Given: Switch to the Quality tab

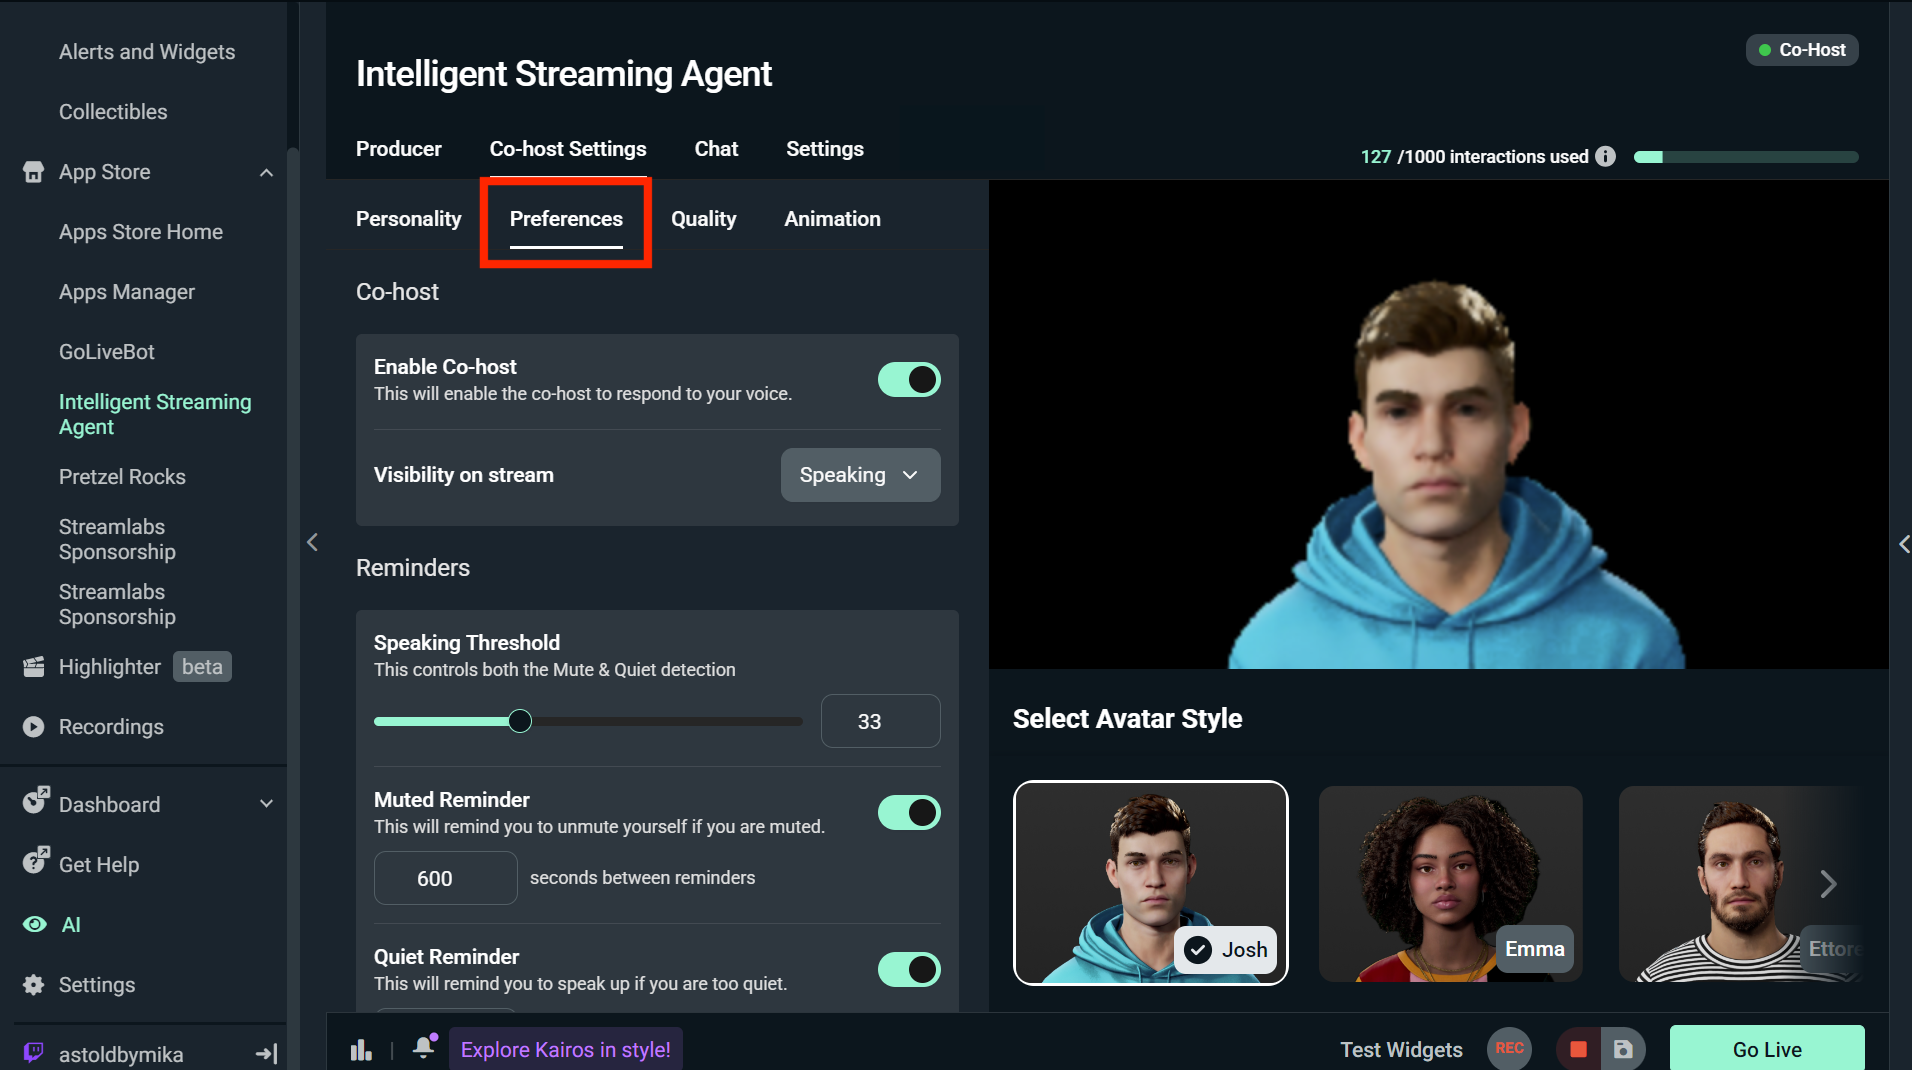Looking at the screenshot, I should 703,219.
